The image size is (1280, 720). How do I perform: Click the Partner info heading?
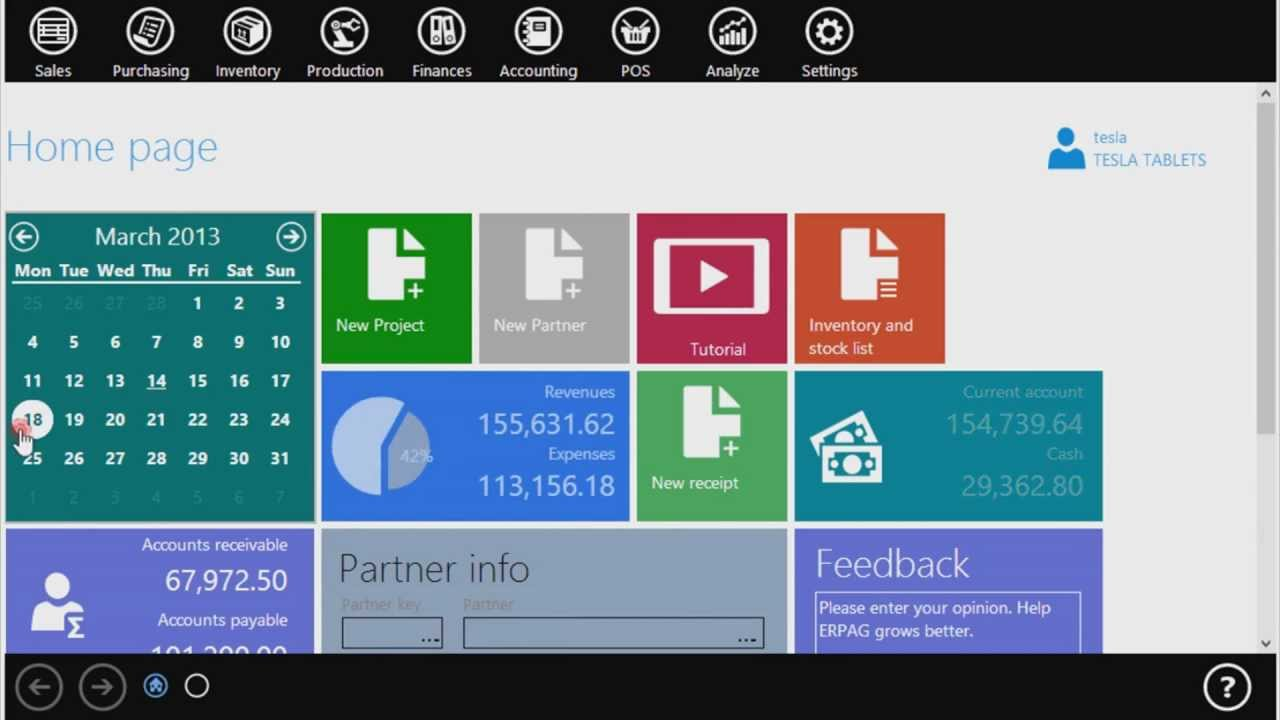pyautogui.click(x=434, y=568)
